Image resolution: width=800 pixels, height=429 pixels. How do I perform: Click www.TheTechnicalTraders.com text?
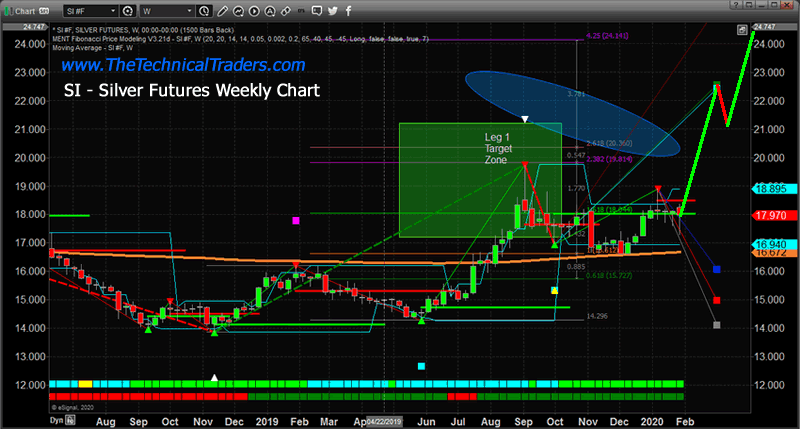(x=183, y=65)
